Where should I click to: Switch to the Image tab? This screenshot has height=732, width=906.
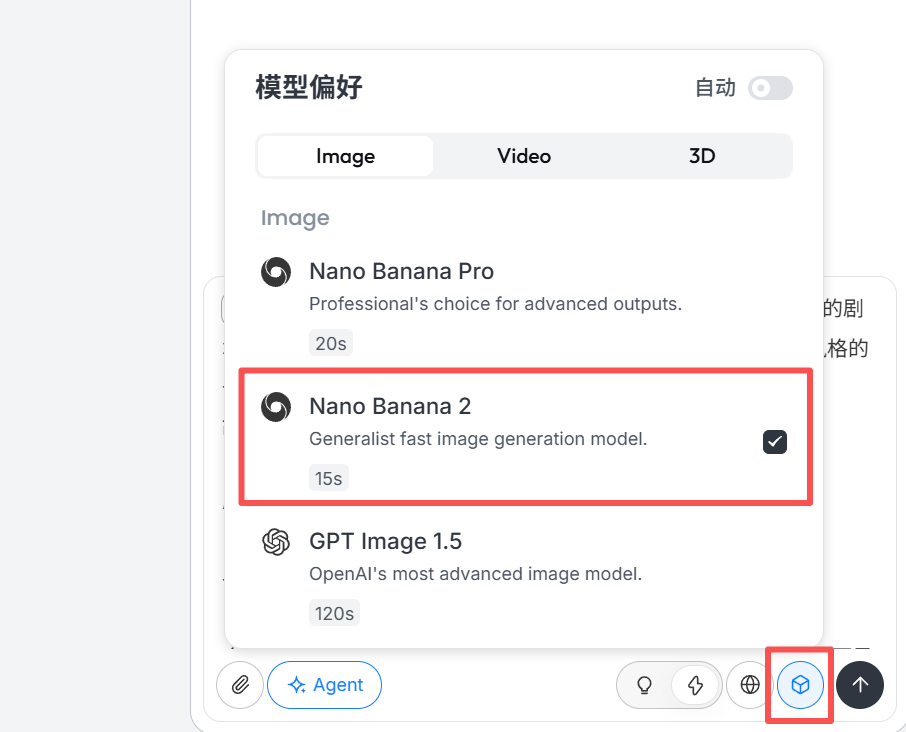click(x=345, y=156)
